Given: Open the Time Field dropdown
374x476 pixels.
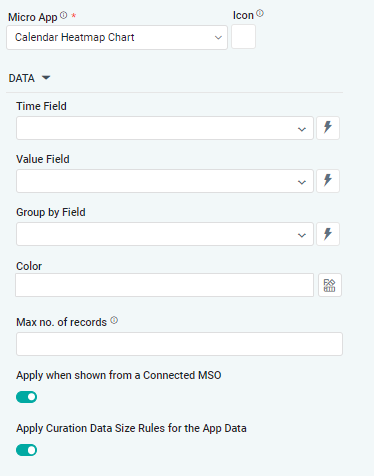Looking at the screenshot, I should pos(165,128).
